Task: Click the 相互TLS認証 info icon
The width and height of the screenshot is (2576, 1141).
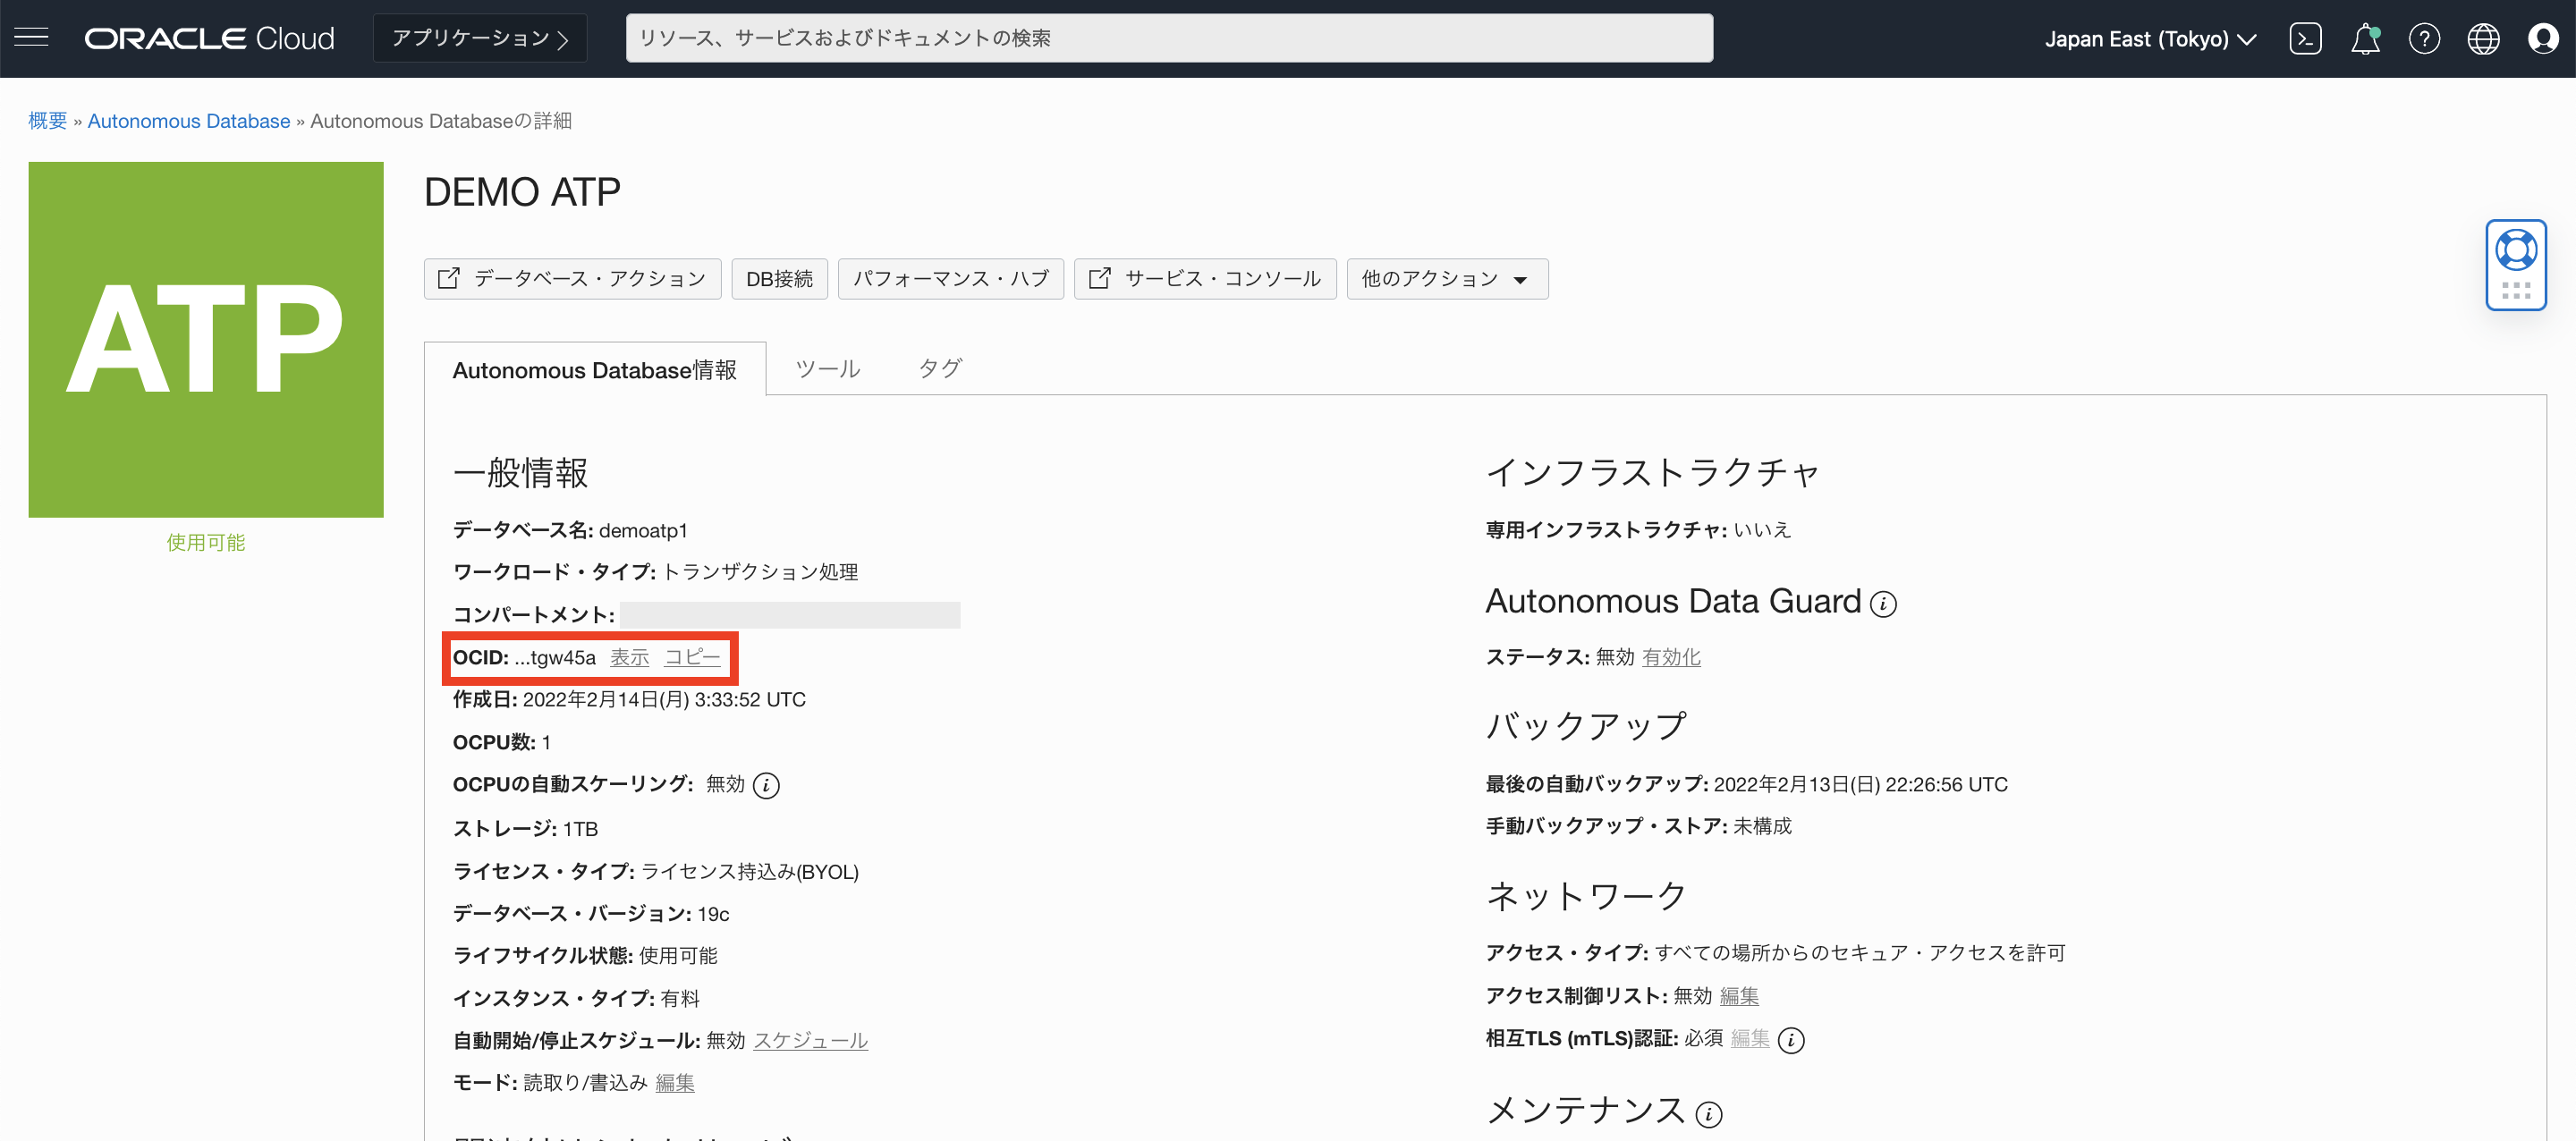Action: 1793,1040
